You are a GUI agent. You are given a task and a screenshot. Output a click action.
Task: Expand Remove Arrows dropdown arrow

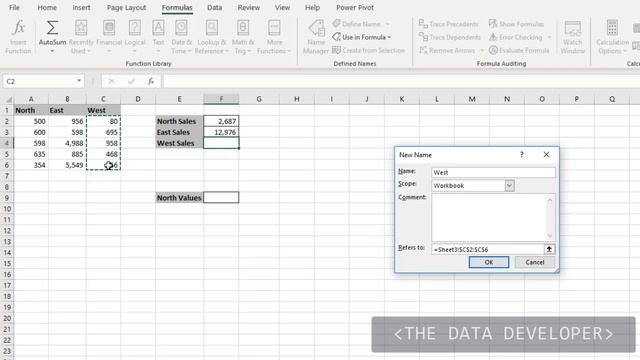click(x=482, y=50)
